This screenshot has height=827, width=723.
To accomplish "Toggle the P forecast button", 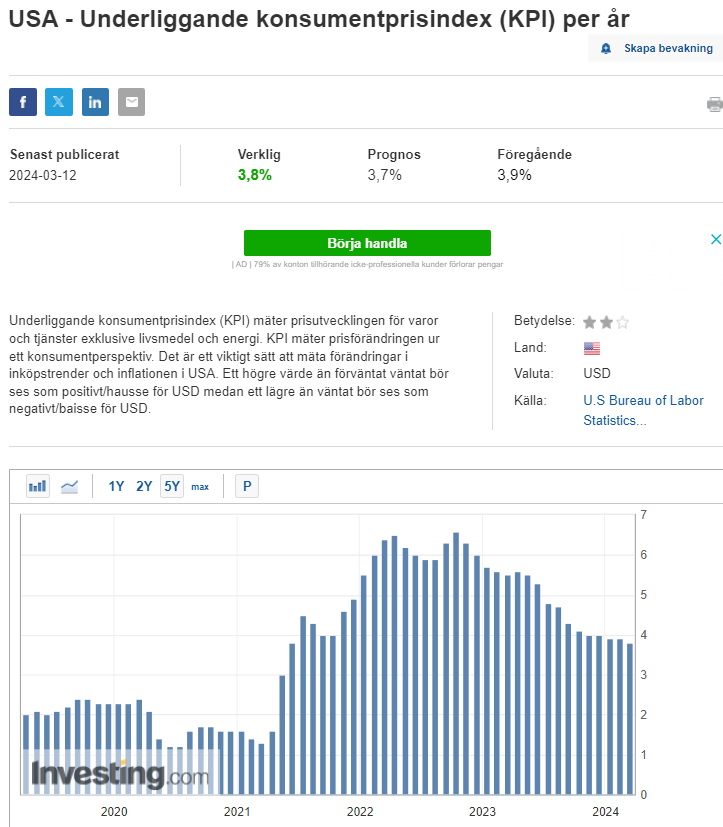I will tap(246, 487).
